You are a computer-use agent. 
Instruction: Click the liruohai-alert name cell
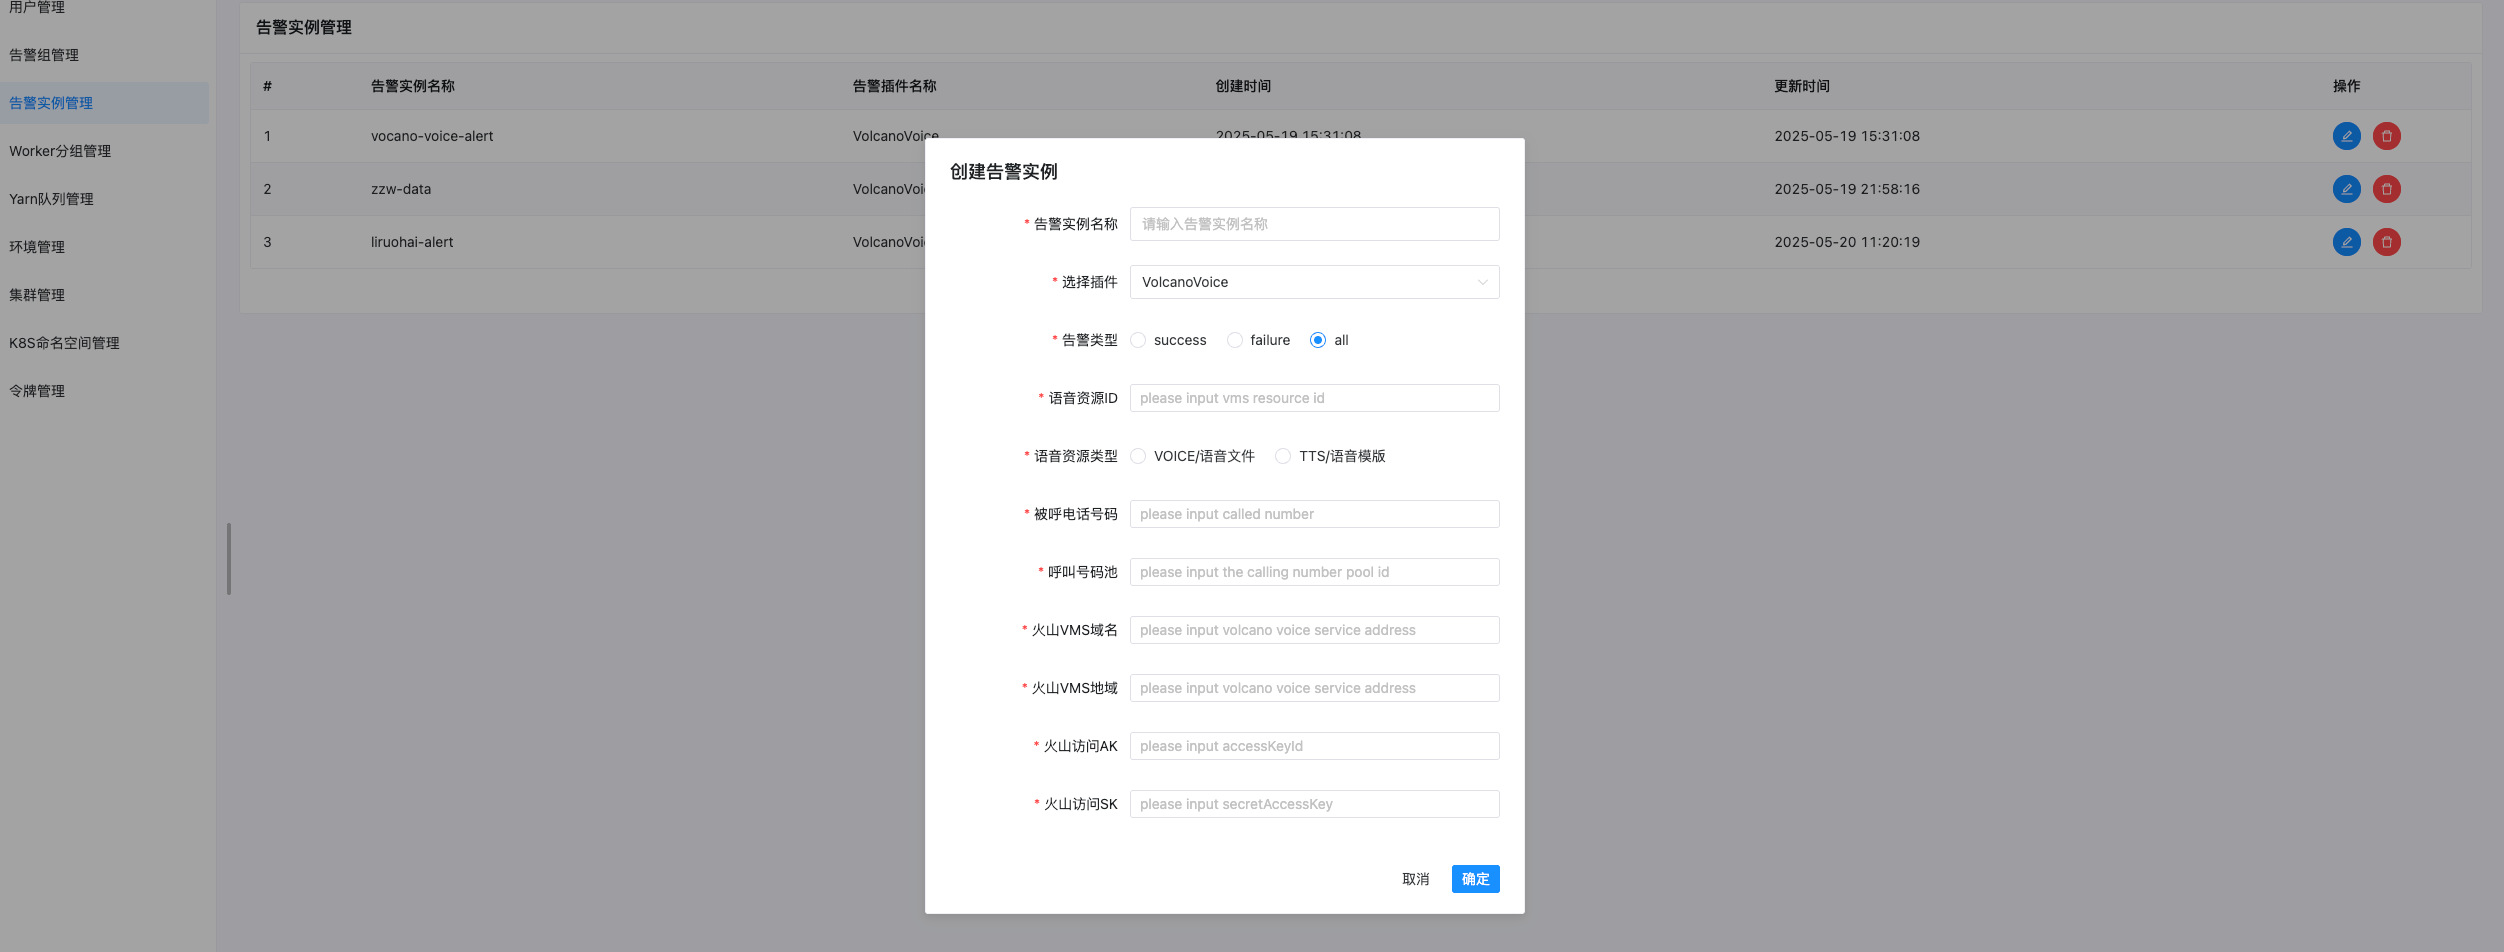pos(412,242)
